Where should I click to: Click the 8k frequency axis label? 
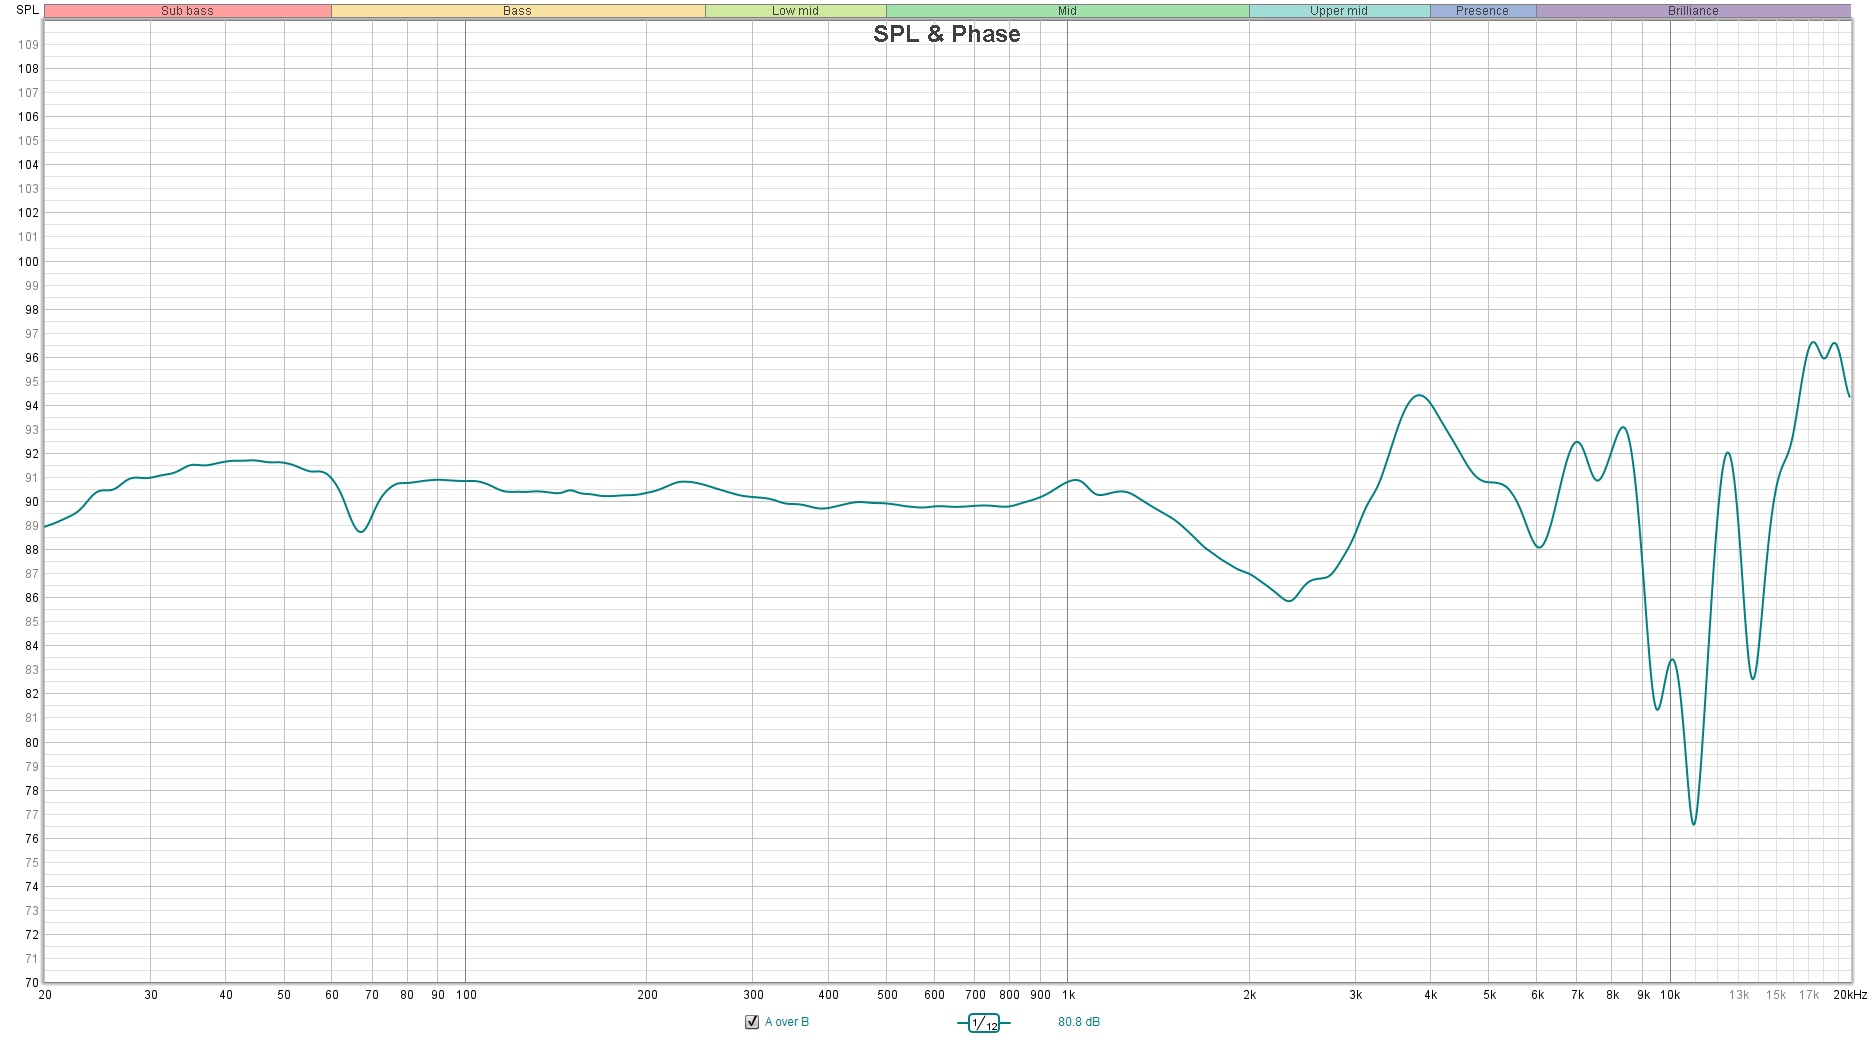[x=1612, y=995]
